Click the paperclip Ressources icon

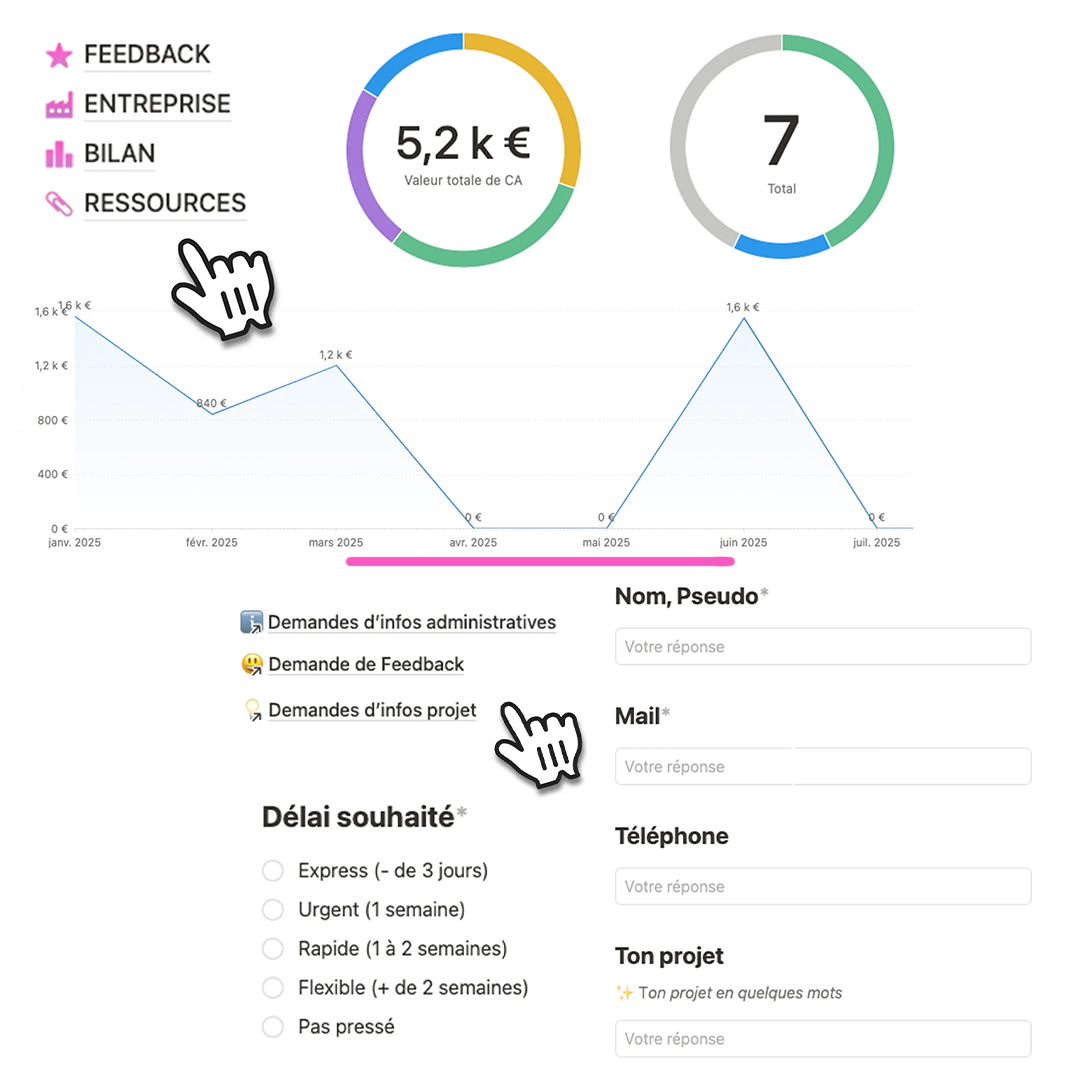(59, 204)
